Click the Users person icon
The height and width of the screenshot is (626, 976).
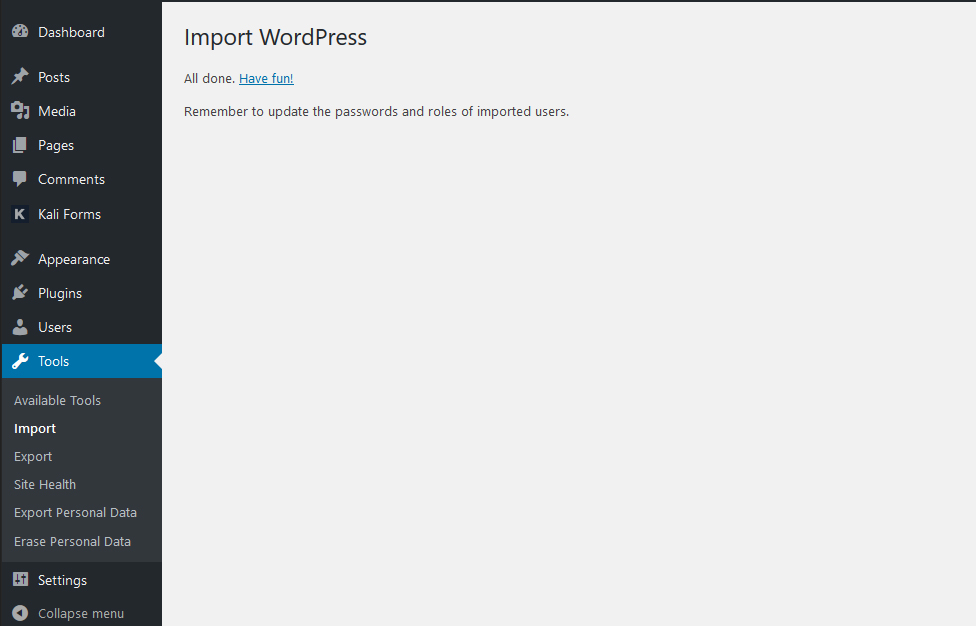pos(20,327)
